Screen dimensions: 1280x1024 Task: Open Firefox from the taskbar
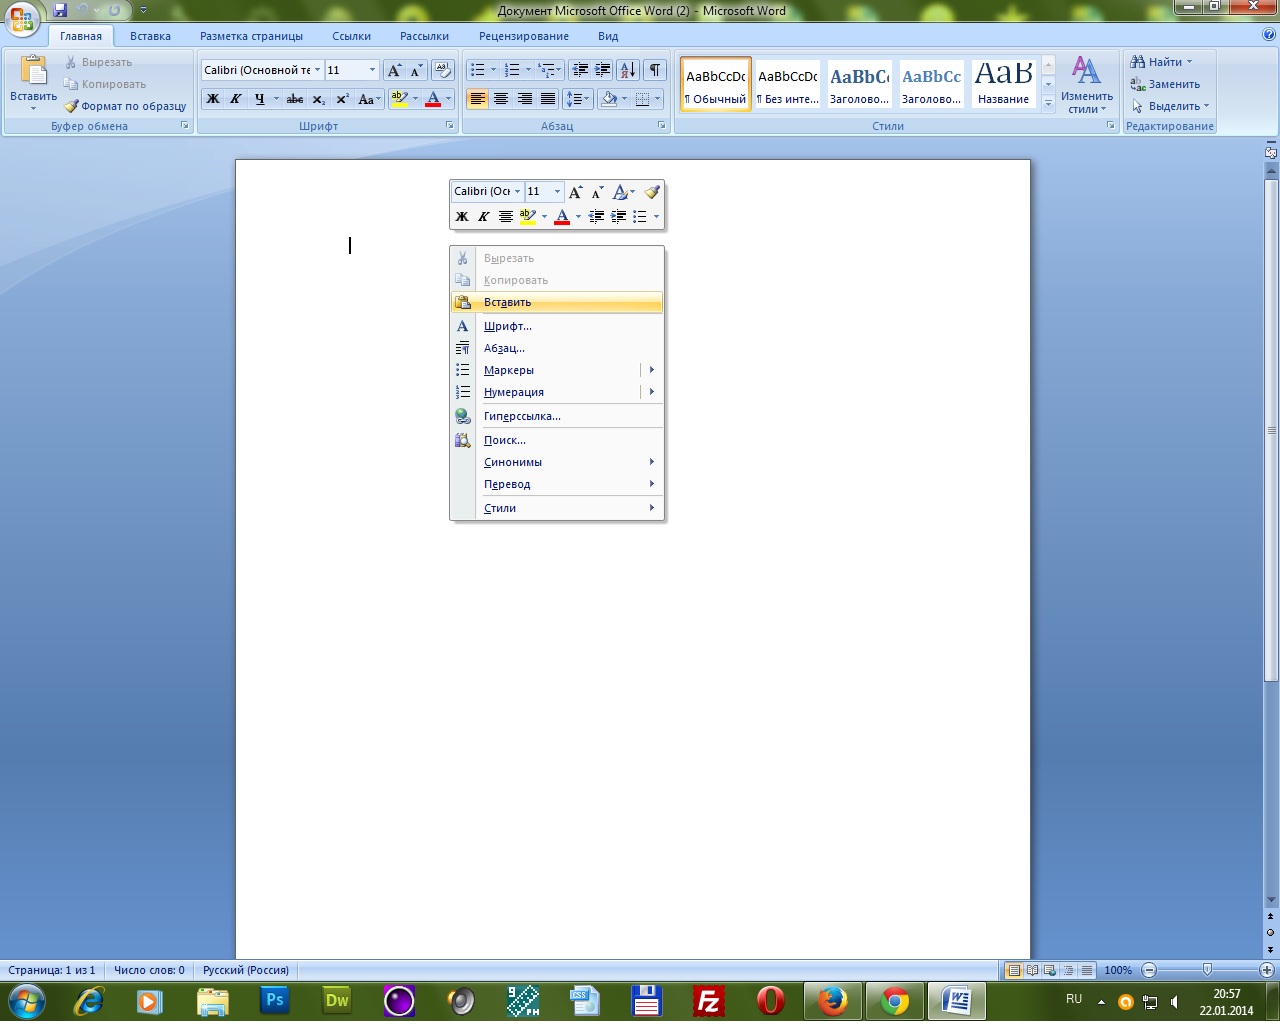[x=832, y=1001]
